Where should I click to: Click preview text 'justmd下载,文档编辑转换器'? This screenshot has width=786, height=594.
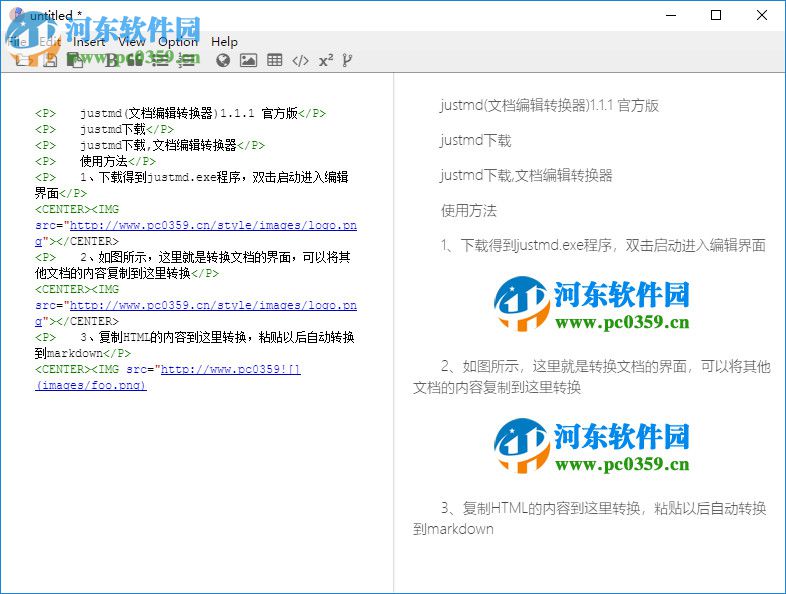[x=526, y=175]
